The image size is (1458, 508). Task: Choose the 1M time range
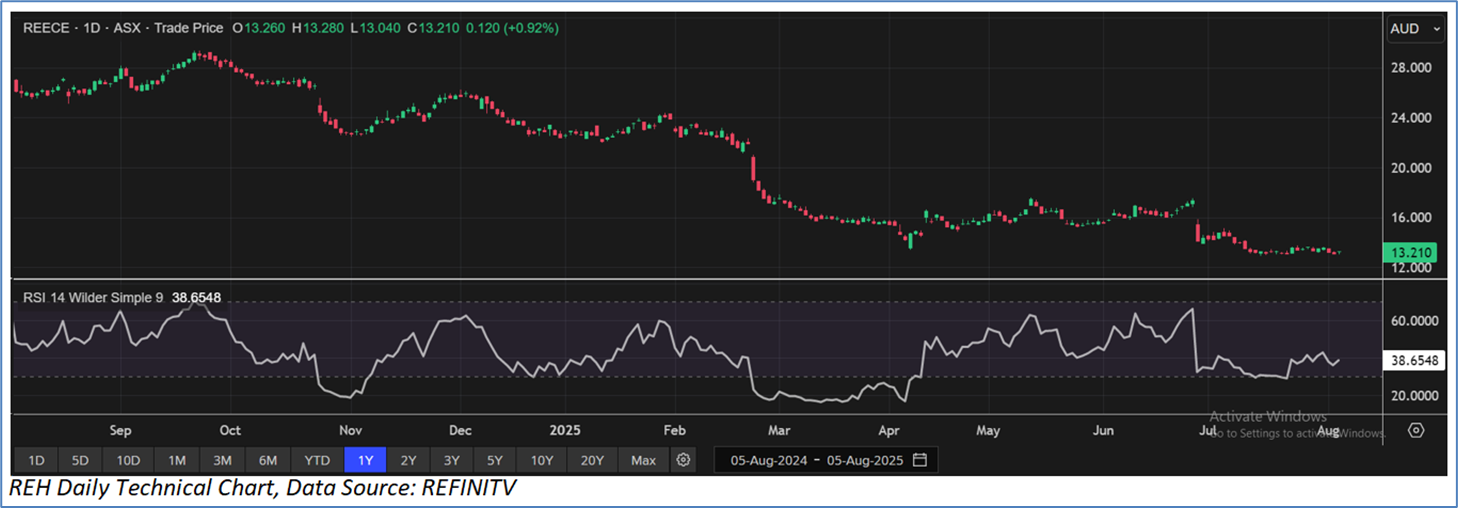(x=177, y=460)
